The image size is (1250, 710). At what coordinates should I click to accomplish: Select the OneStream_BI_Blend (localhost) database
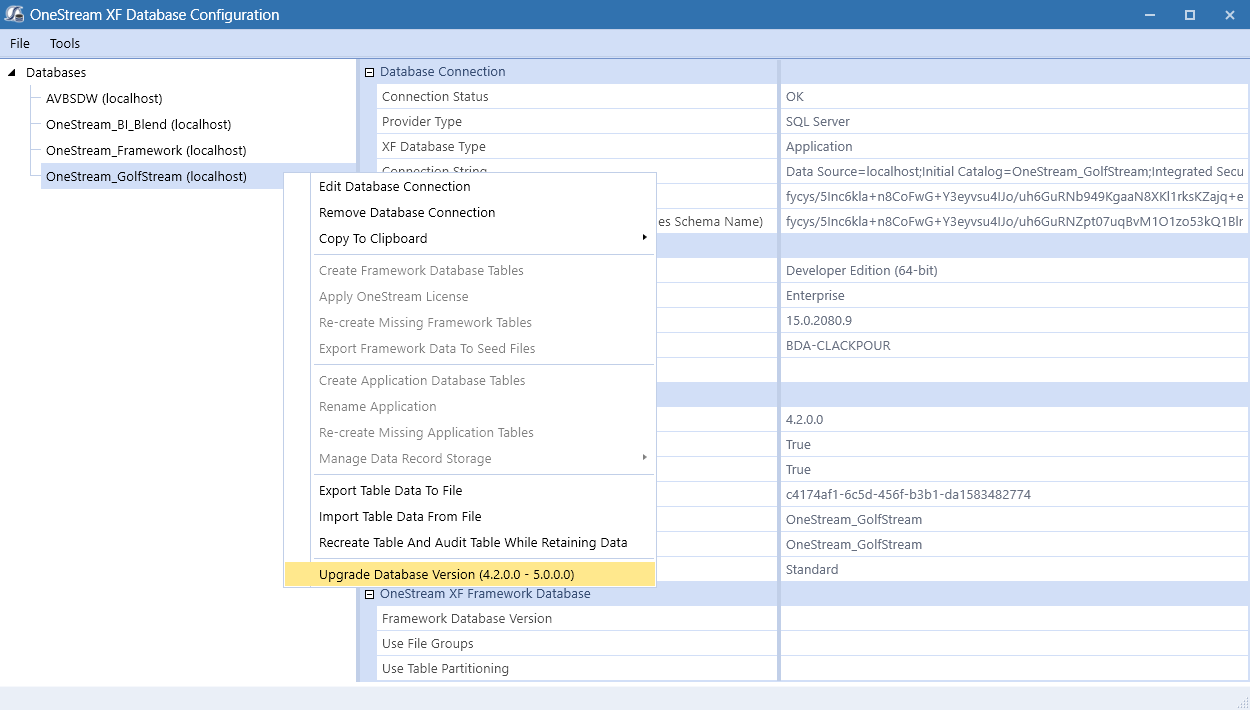click(x=139, y=125)
